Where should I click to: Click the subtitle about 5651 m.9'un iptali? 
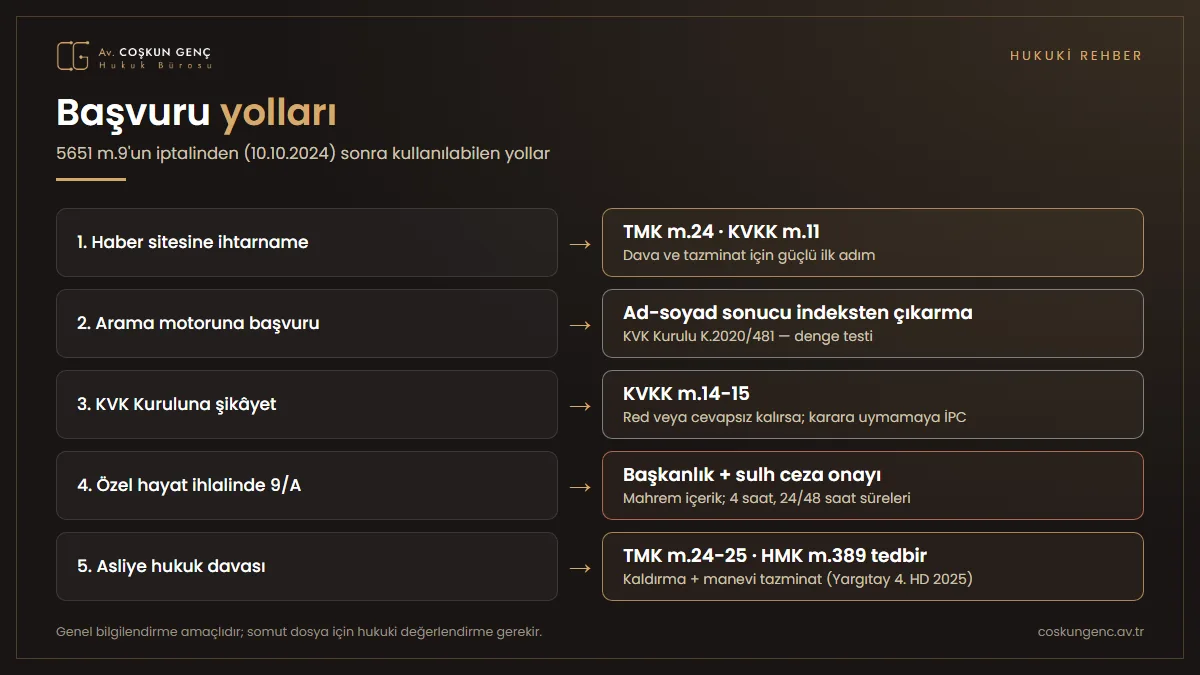[303, 154]
